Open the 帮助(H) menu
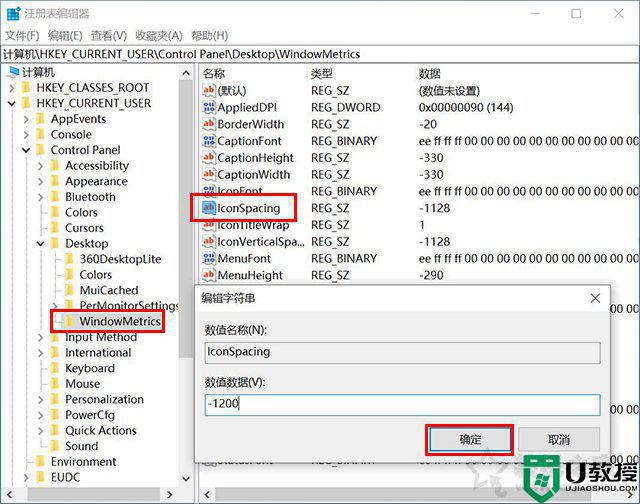 click(x=209, y=36)
